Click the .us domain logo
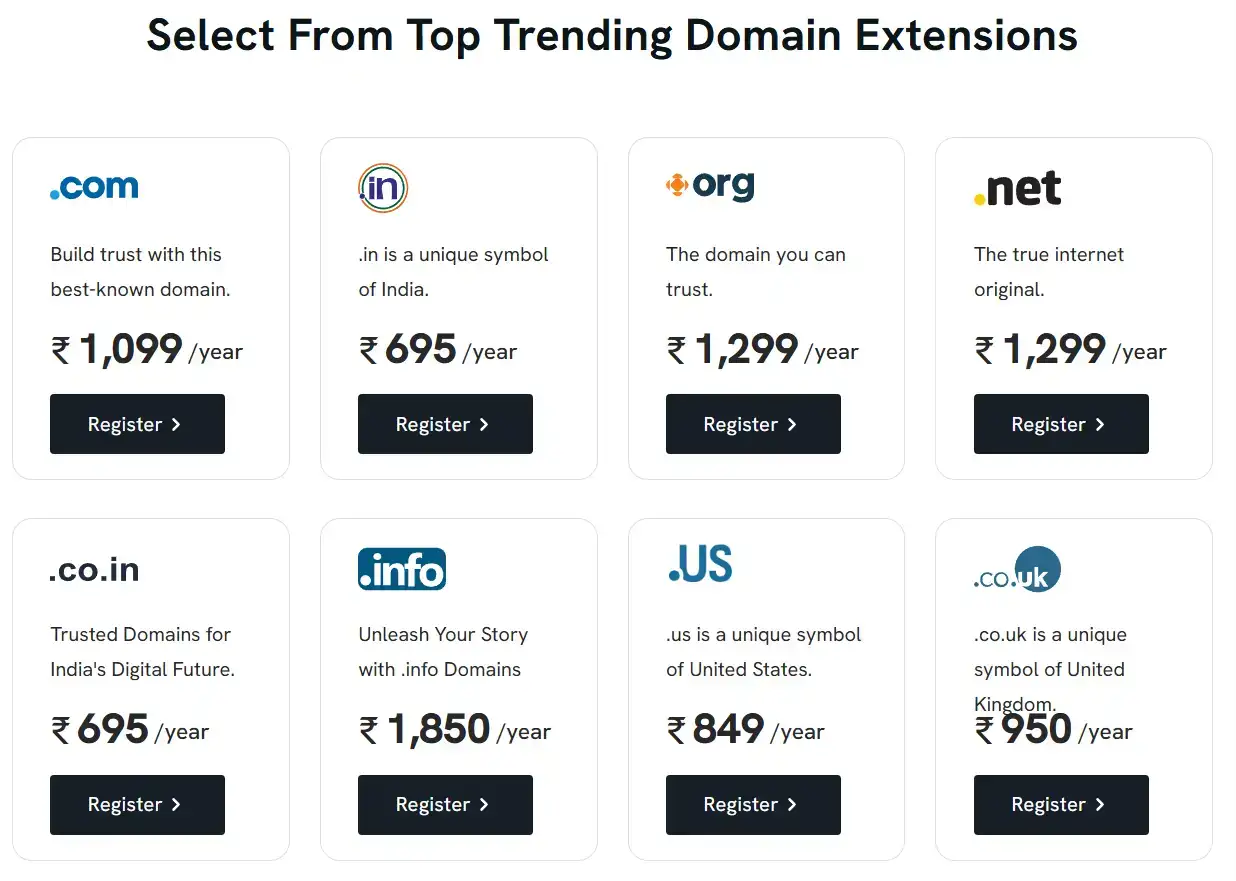This screenshot has width=1236, height=881. (700, 564)
